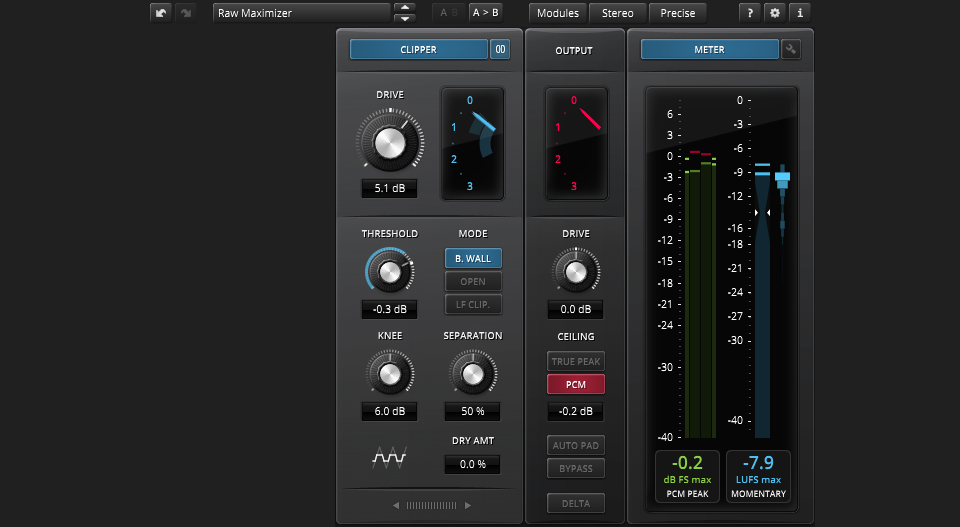Open meter settings wrench icon

point(791,50)
